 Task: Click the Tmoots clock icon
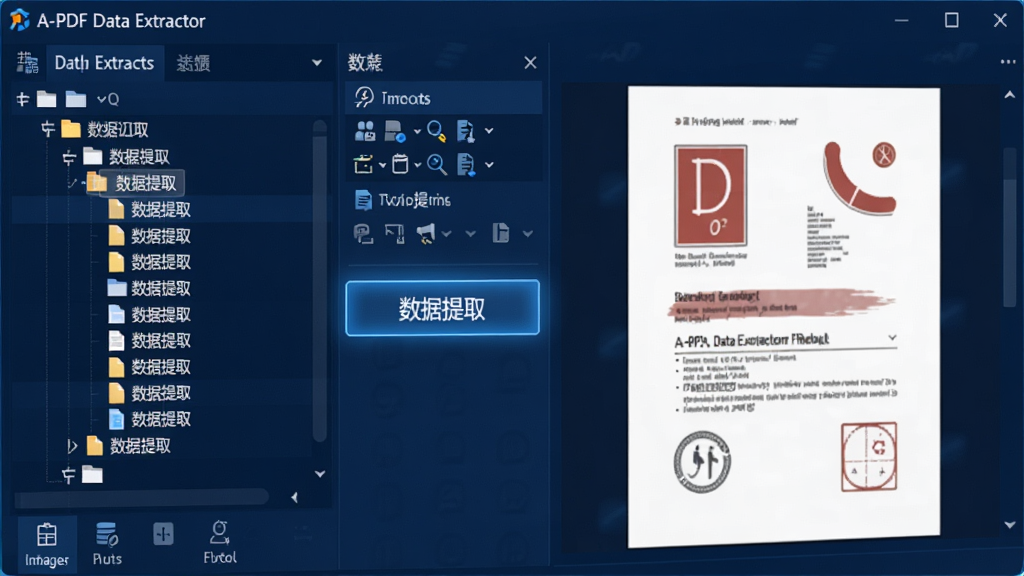pyautogui.click(x=364, y=97)
